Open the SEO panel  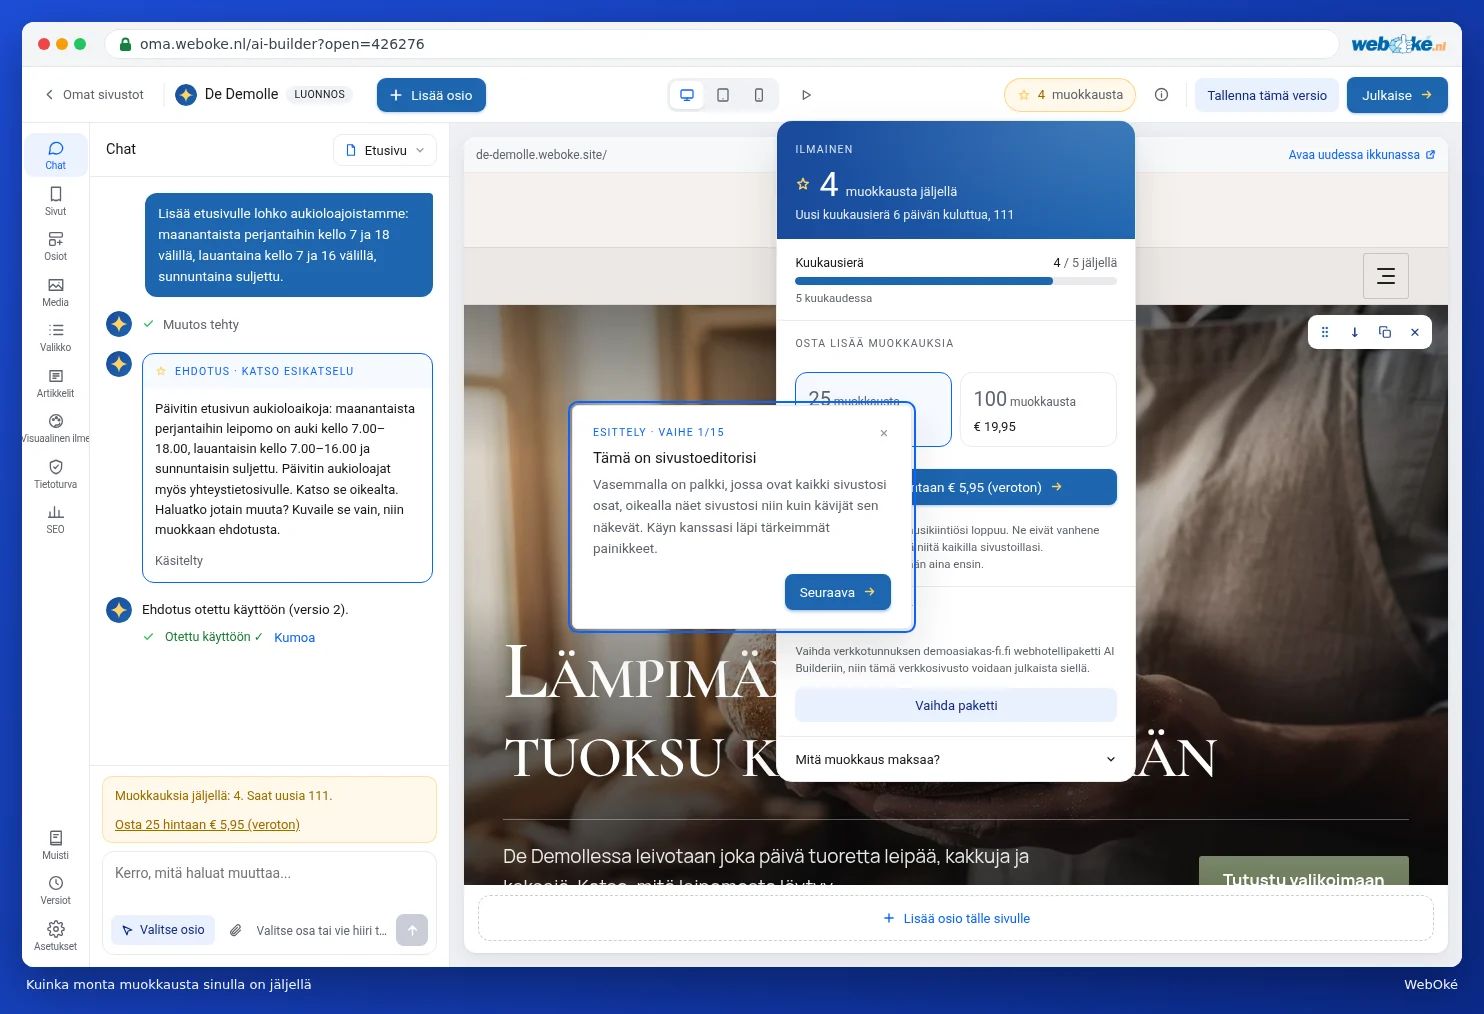[55, 519]
